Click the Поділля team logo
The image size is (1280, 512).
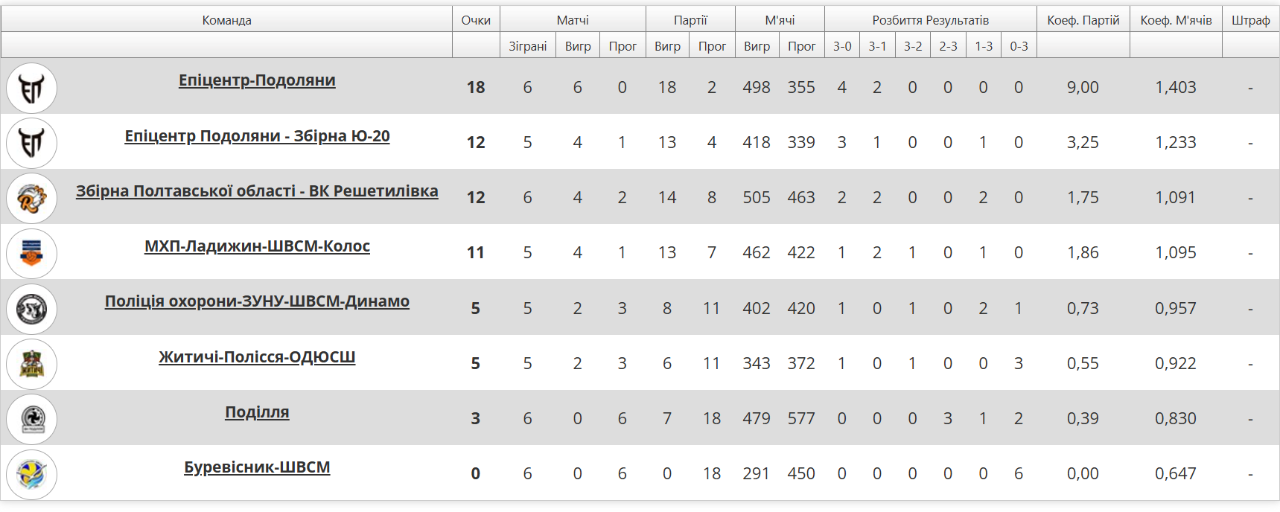tap(32, 418)
